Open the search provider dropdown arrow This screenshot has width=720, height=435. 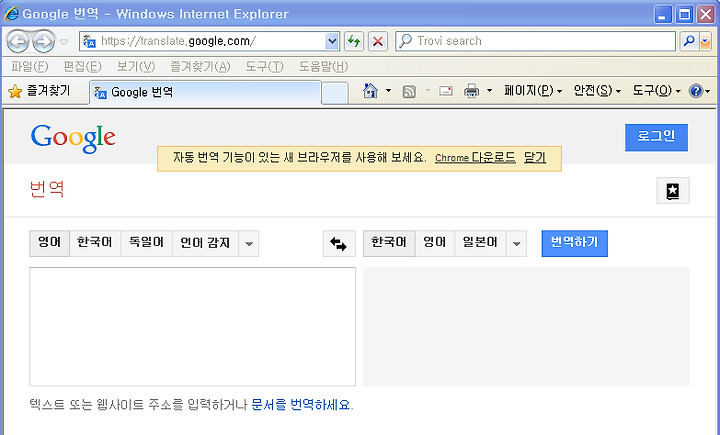pos(705,41)
